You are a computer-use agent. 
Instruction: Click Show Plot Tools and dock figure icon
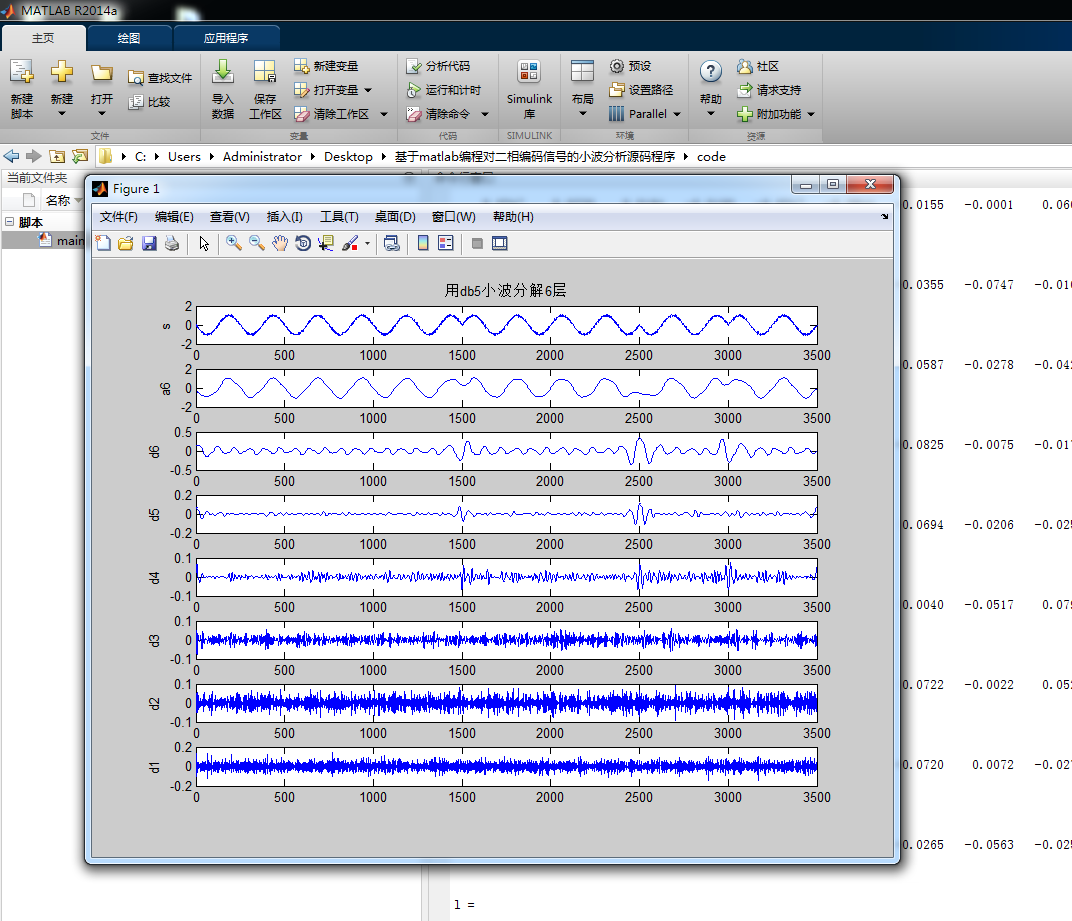tap(500, 243)
